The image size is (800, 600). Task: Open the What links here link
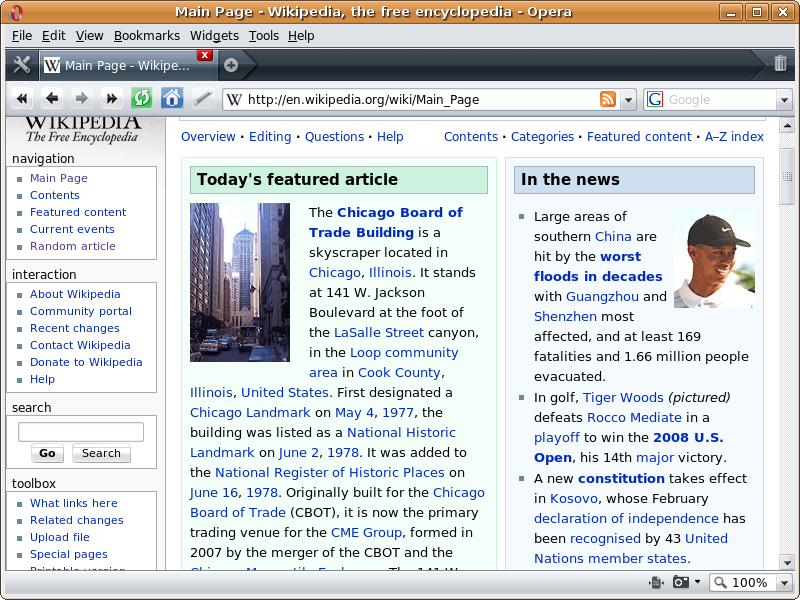click(x=73, y=503)
